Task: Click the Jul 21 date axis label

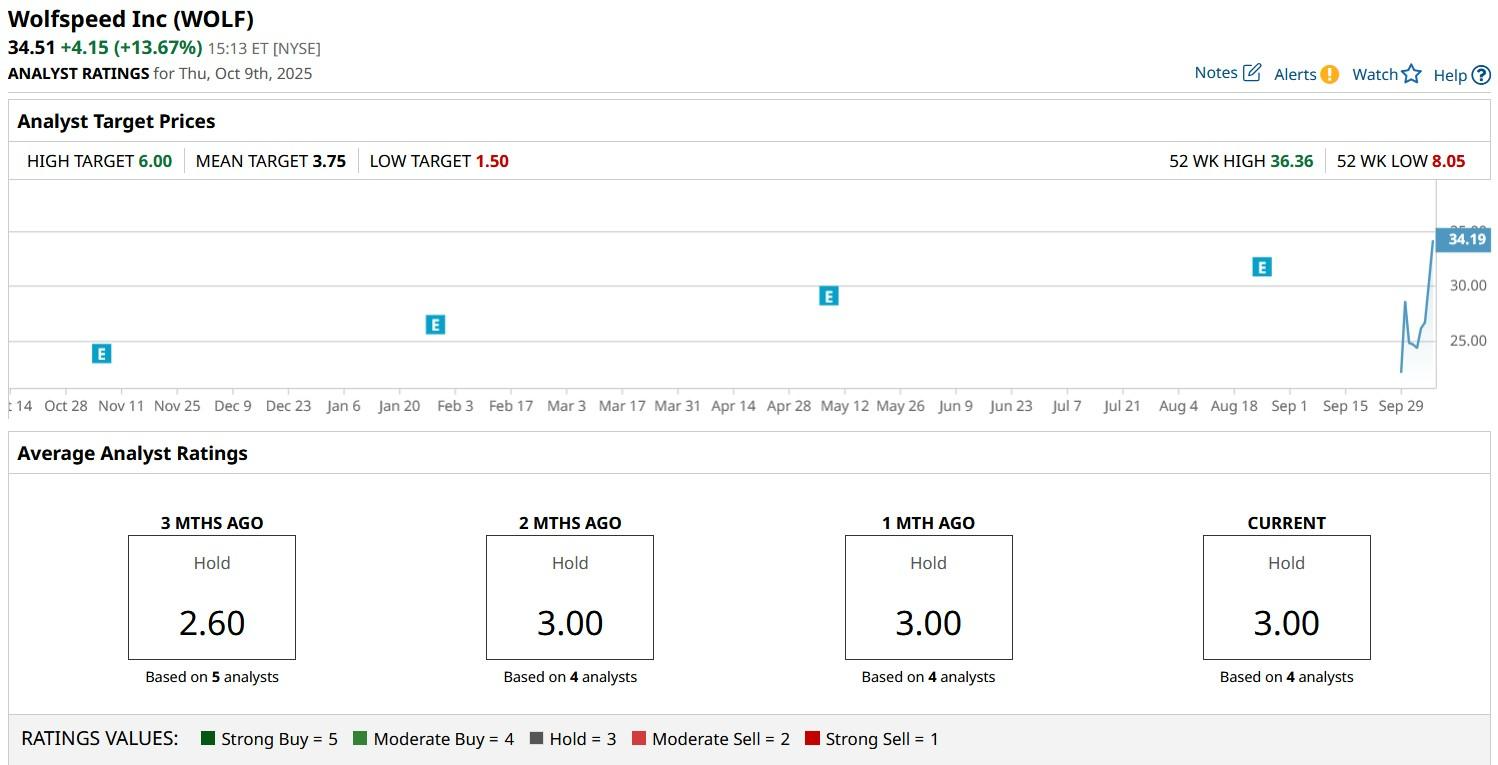Action: pyautogui.click(x=1122, y=406)
